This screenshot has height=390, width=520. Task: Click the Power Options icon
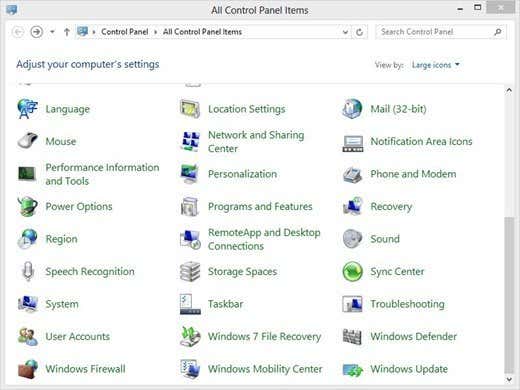(27, 206)
